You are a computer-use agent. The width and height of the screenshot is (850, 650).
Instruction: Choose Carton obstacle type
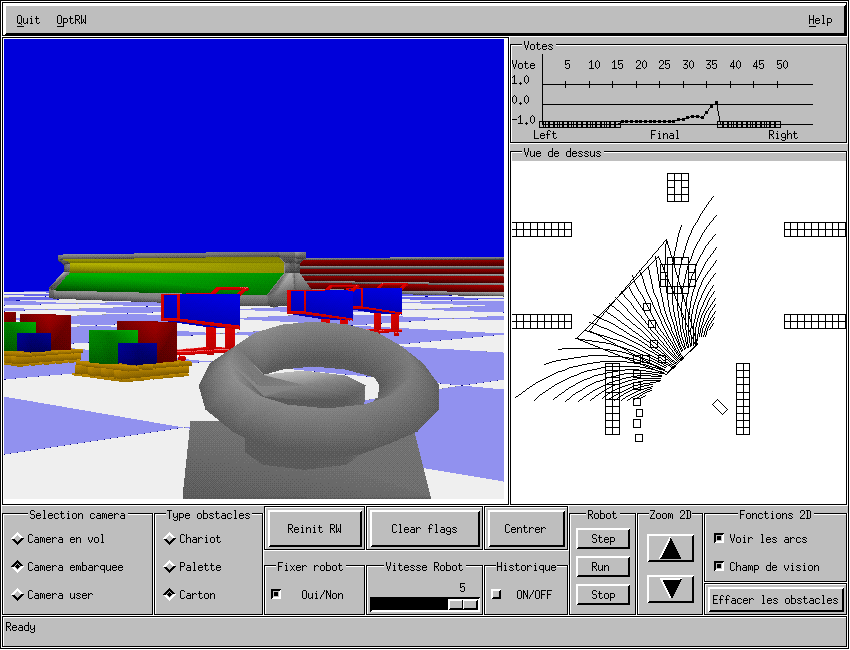170,595
